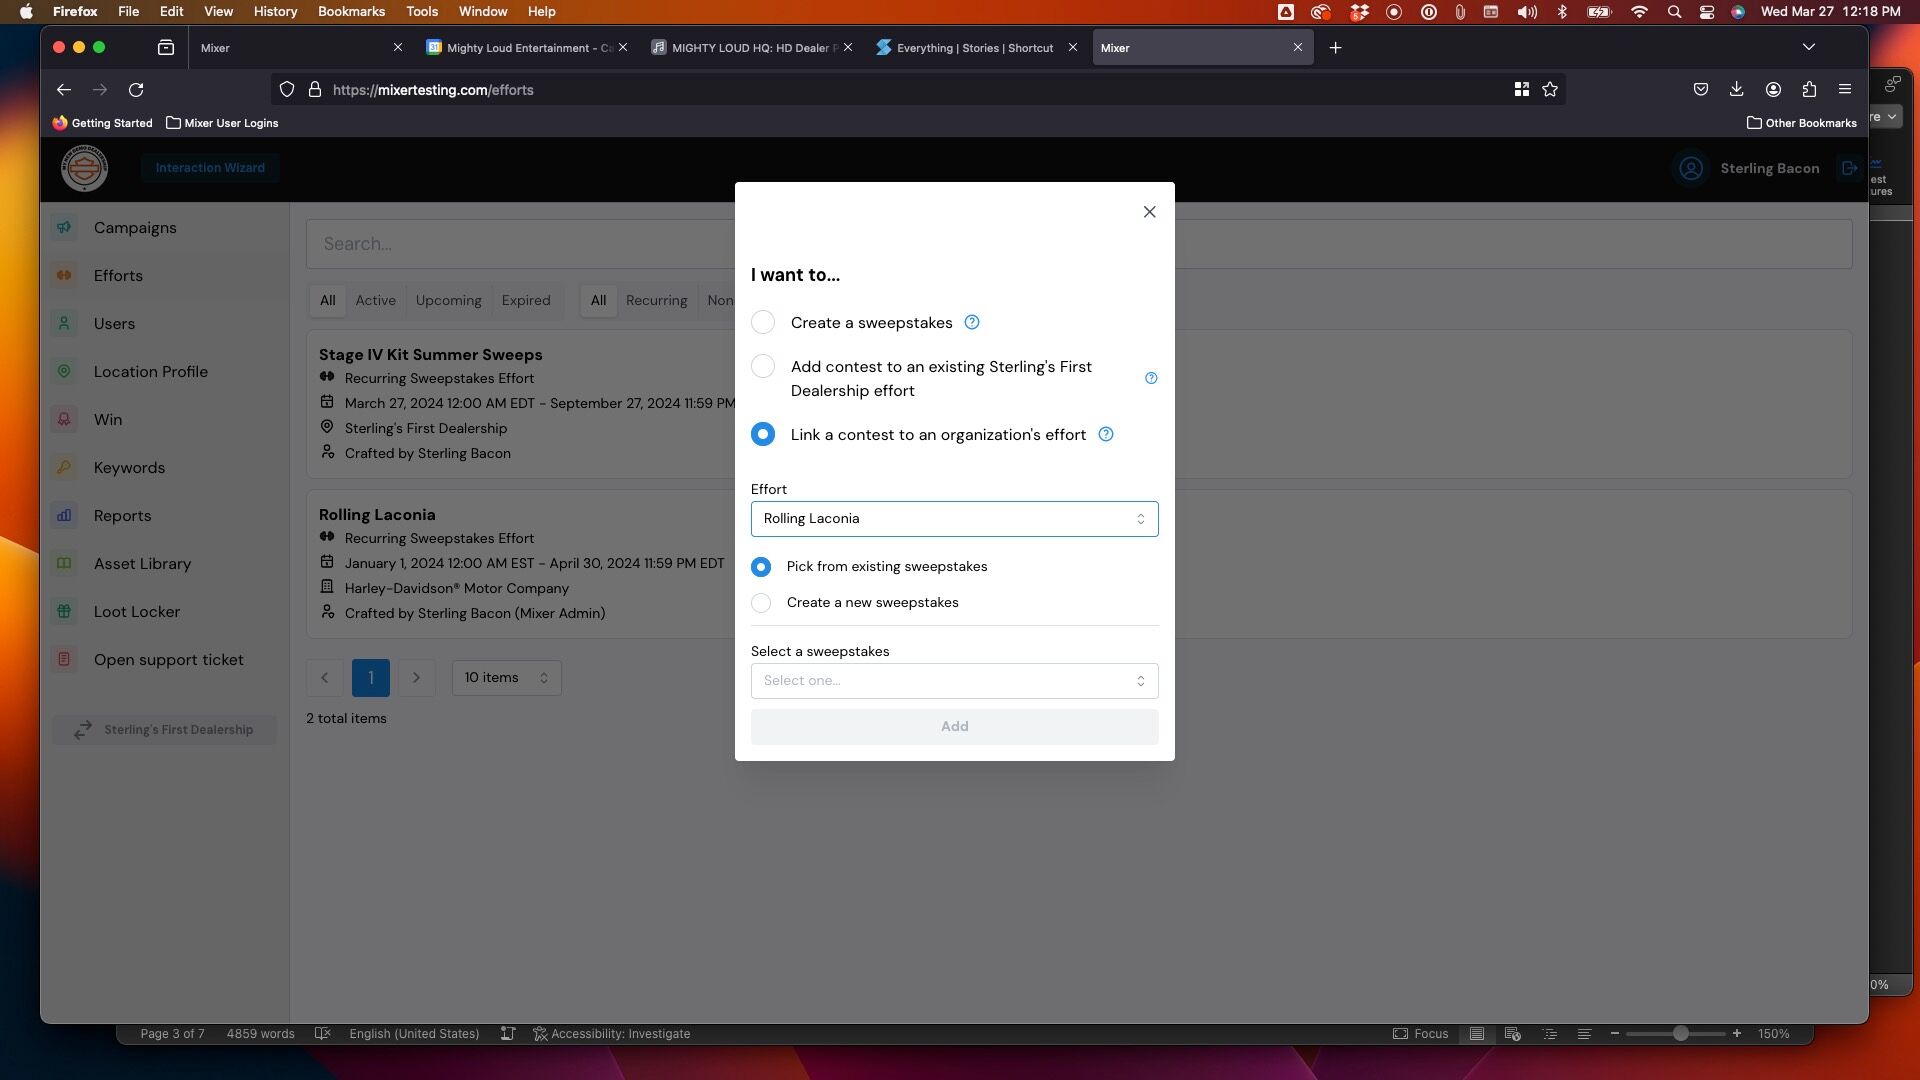Expand the Select a sweepstakes dropdown
This screenshot has width=1920, height=1080.
click(954, 681)
